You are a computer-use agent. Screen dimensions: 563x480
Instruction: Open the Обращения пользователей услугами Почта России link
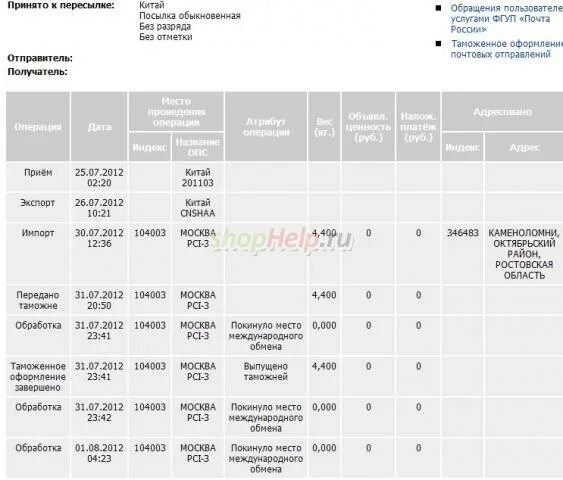click(x=506, y=18)
